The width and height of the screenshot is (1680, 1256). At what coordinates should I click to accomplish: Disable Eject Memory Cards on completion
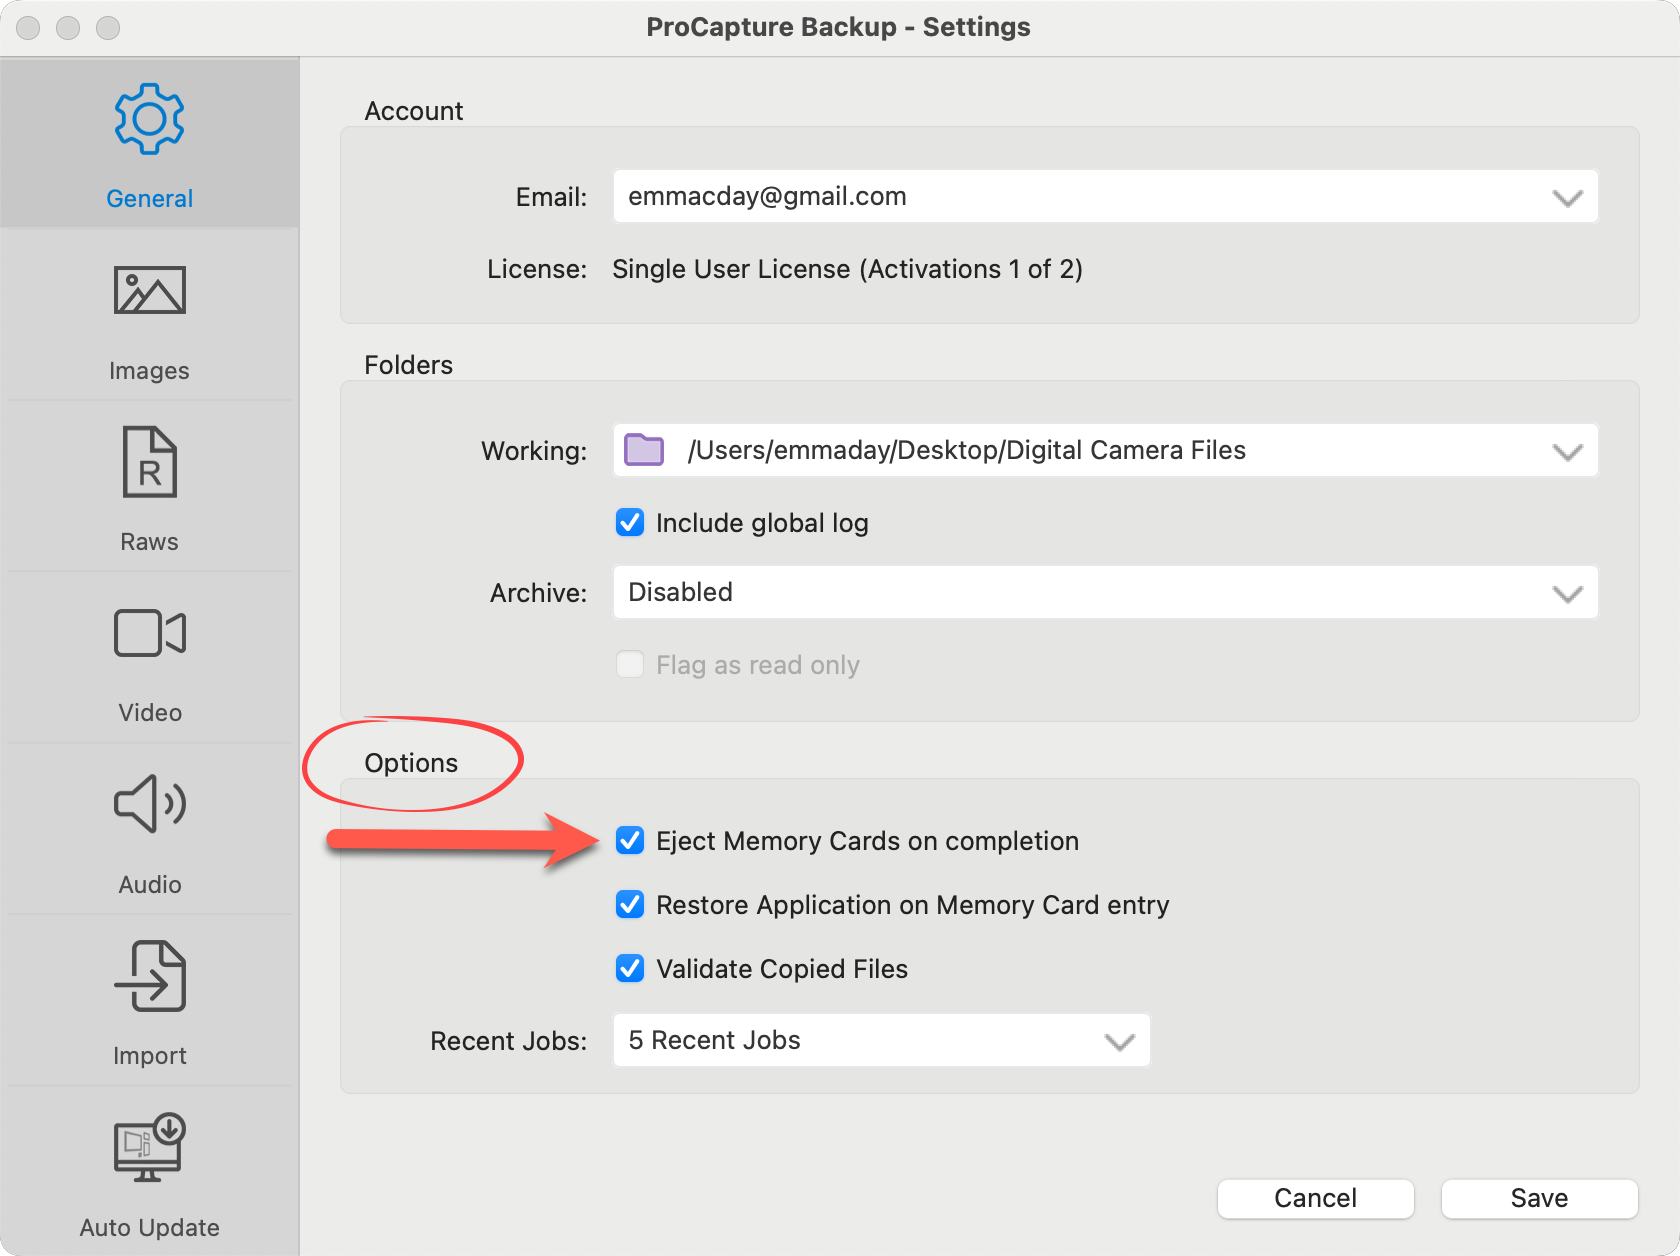pos(630,841)
